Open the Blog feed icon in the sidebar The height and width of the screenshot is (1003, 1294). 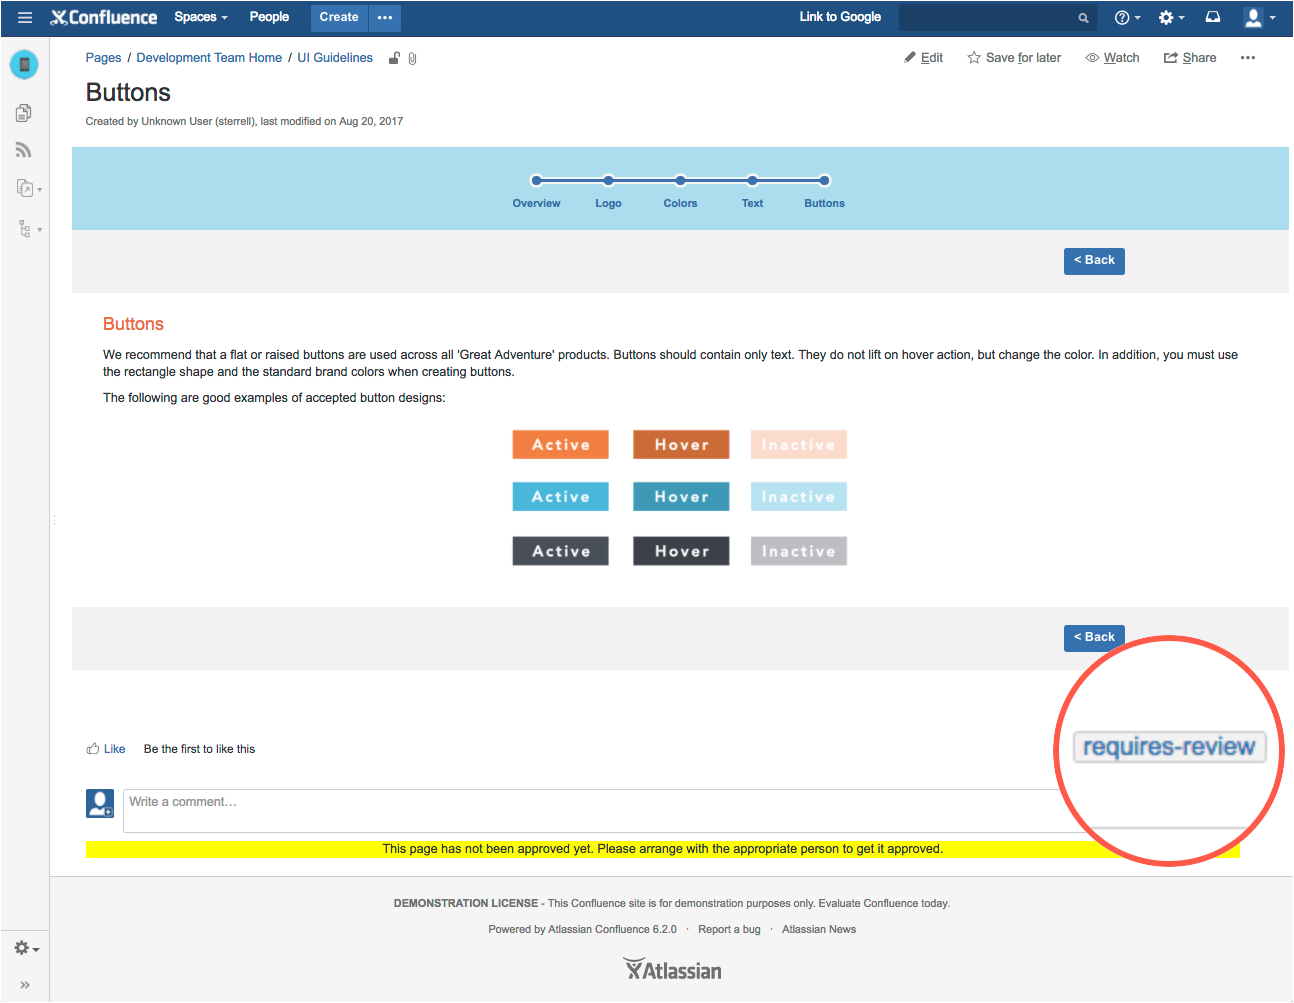coord(23,149)
